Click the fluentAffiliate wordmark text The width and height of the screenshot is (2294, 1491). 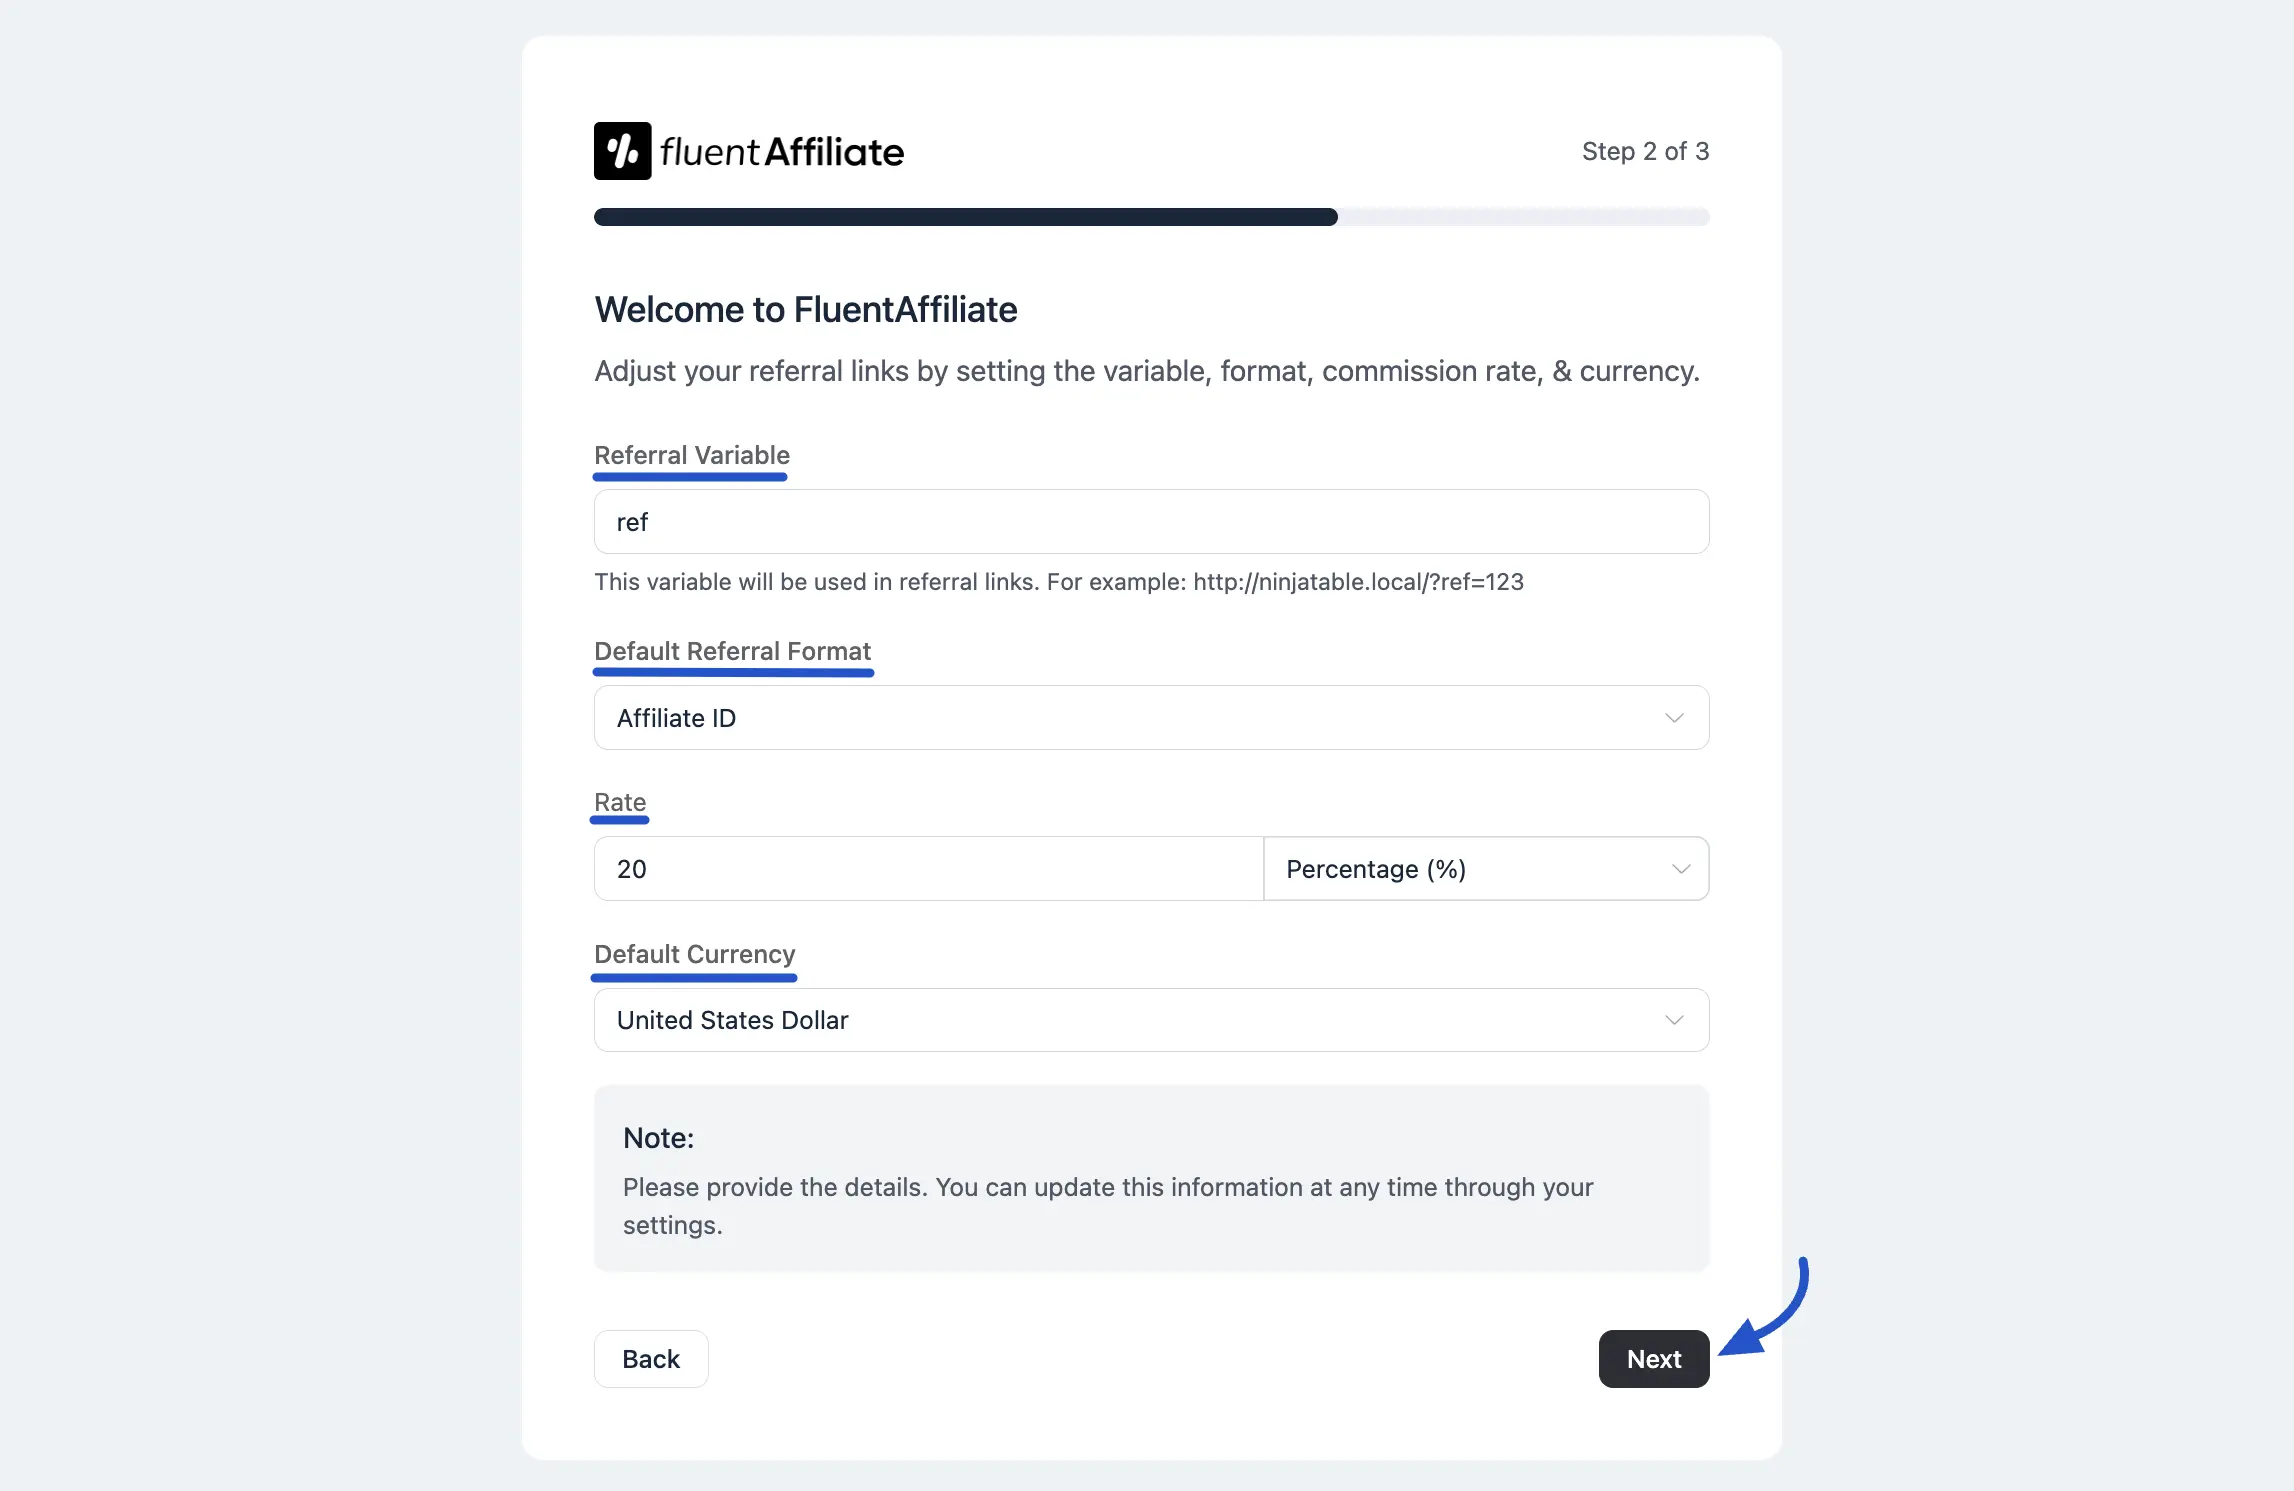pyautogui.click(x=782, y=152)
